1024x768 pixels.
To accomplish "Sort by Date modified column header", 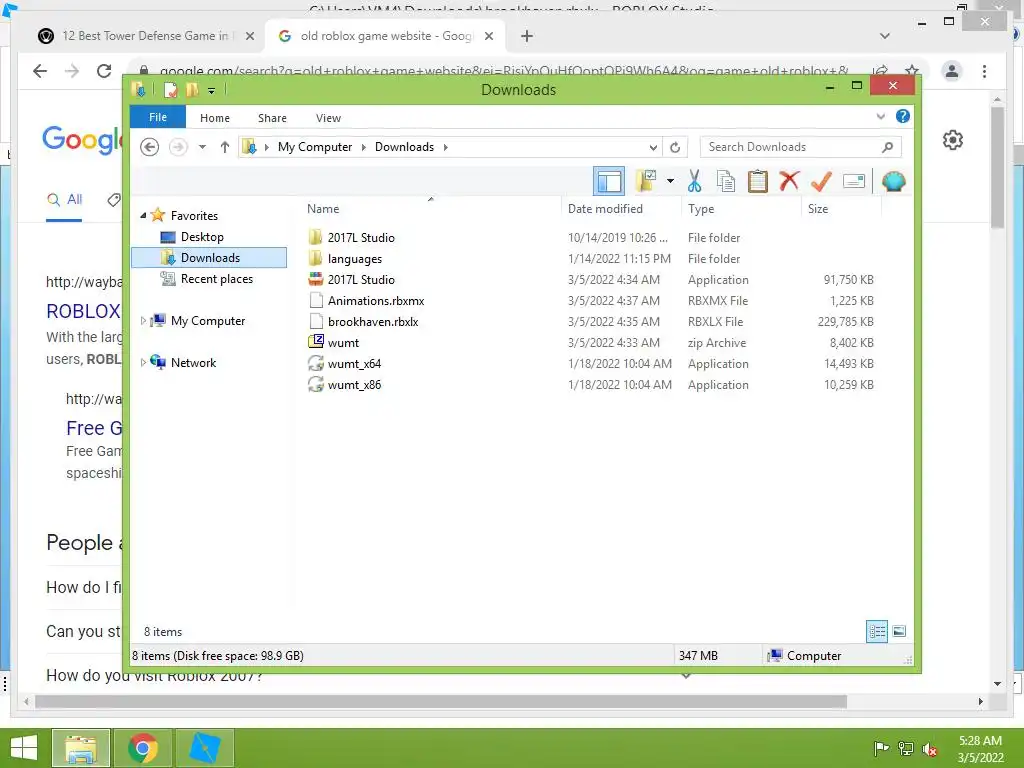I will pyautogui.click(x=620, y=208).
